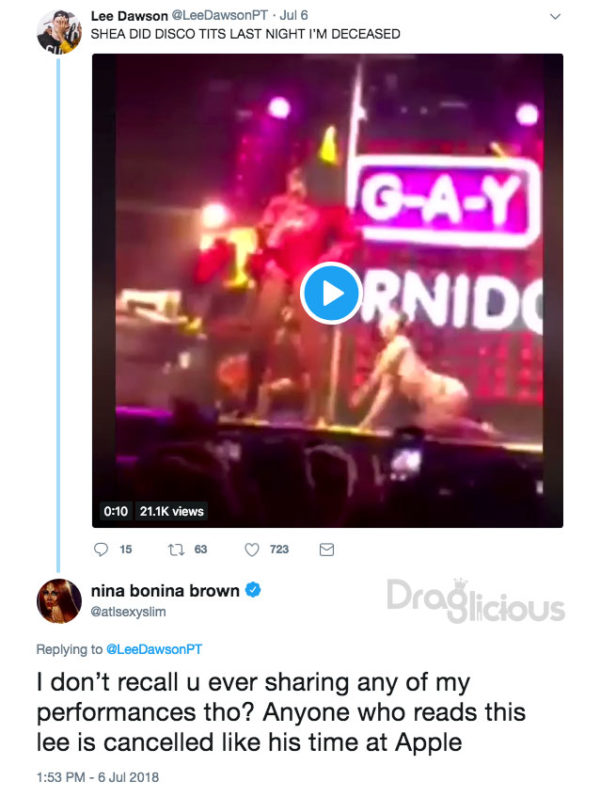The image size is (600, 797).
Task: Play the embedded tweet video
Action: click(331, 293)
